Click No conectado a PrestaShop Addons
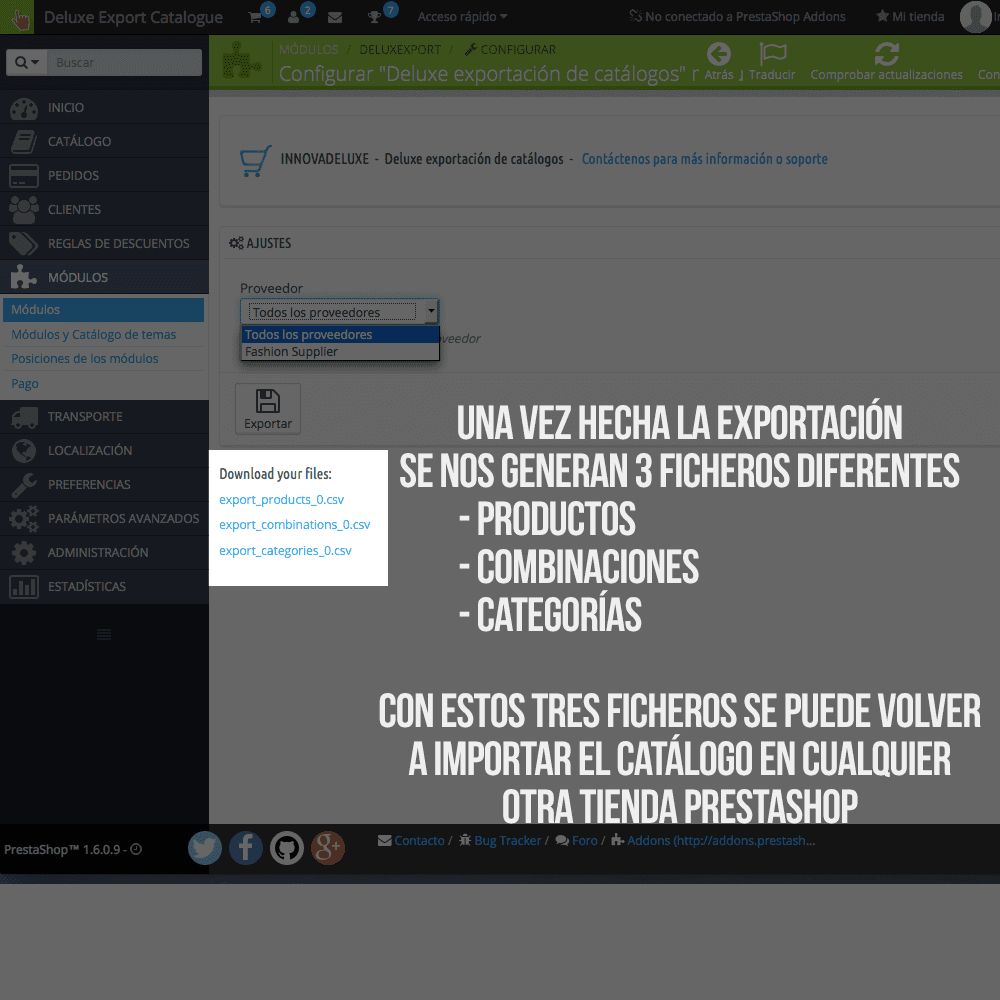The width and height of the screenshot is (1000, 1000). 737,17
